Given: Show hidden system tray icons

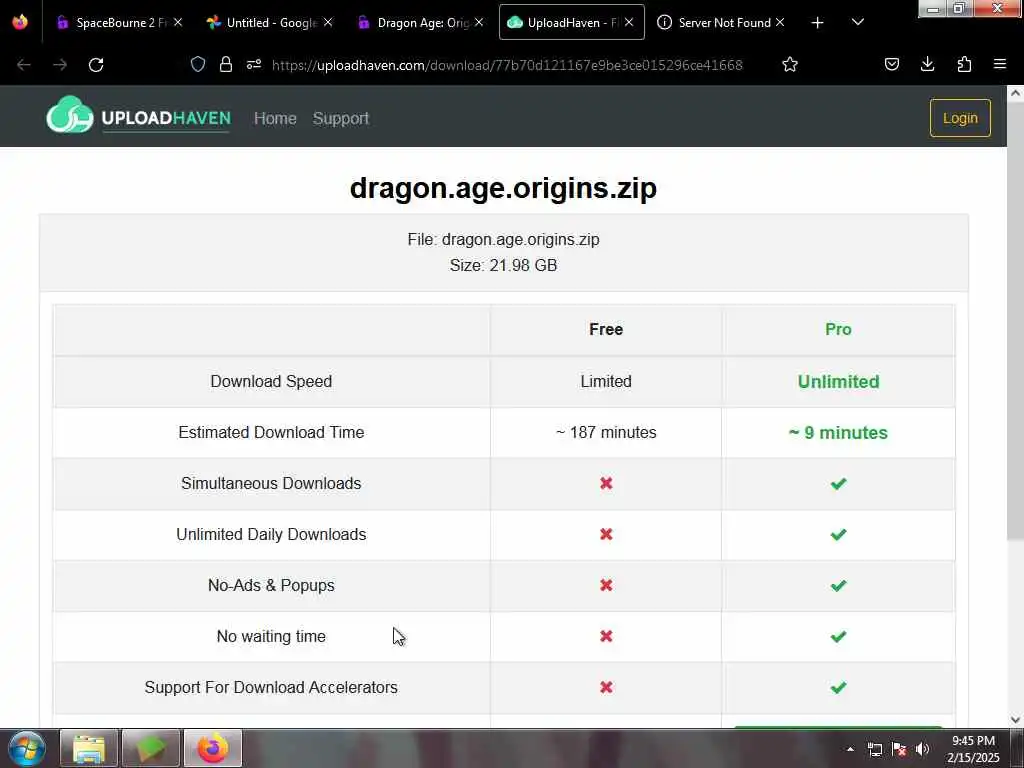Looking at the screenshot, I should 850,749.
